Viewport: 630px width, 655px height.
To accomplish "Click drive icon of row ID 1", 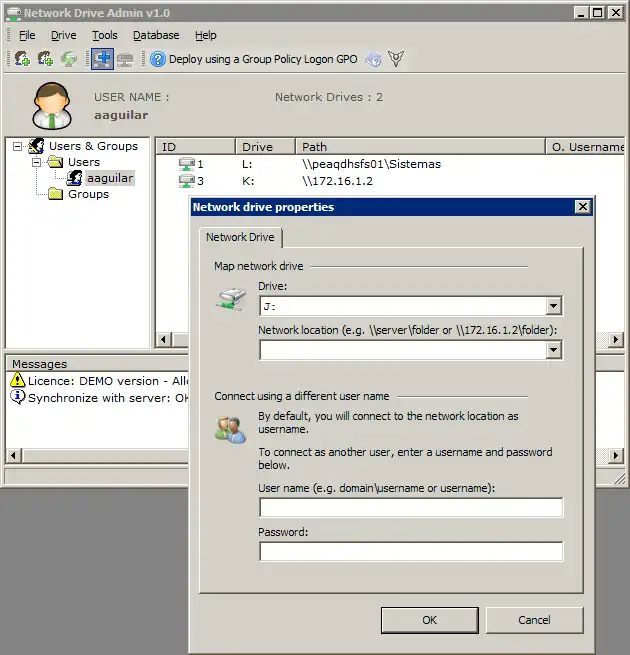I will coord(186,164).
